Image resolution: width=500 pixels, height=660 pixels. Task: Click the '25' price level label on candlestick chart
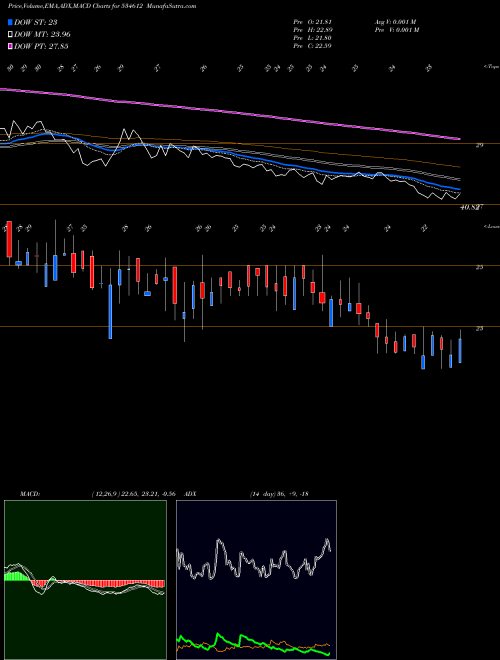click(479, 267)
